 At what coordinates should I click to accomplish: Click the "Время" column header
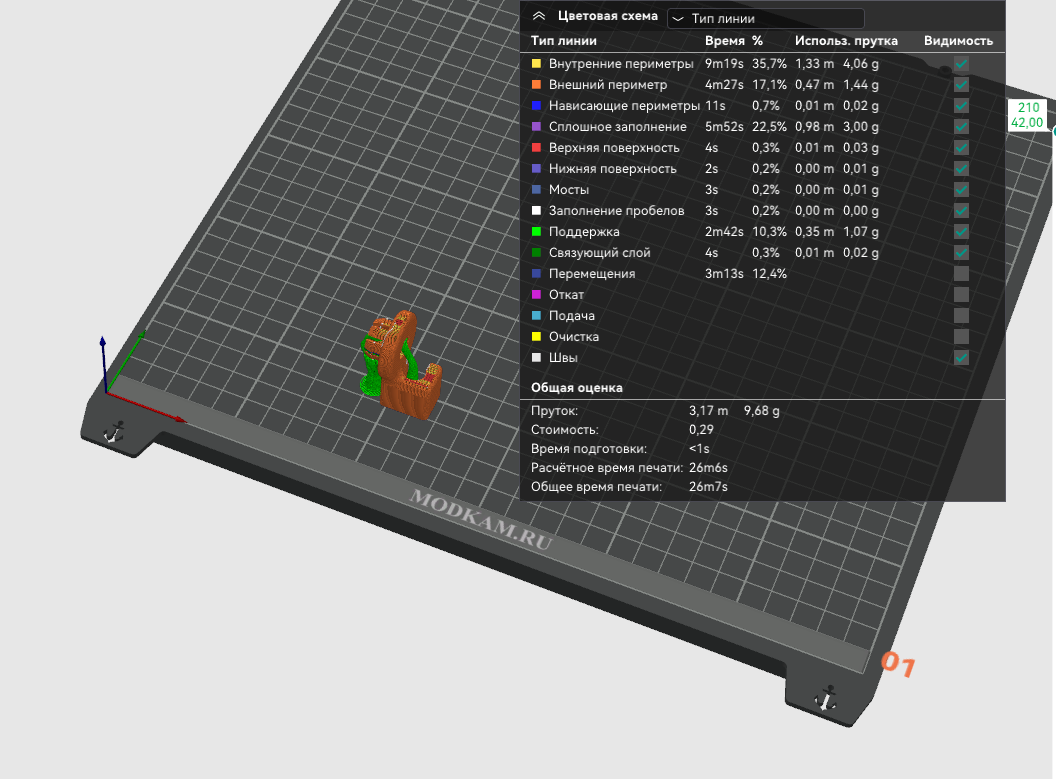point(724,41)
